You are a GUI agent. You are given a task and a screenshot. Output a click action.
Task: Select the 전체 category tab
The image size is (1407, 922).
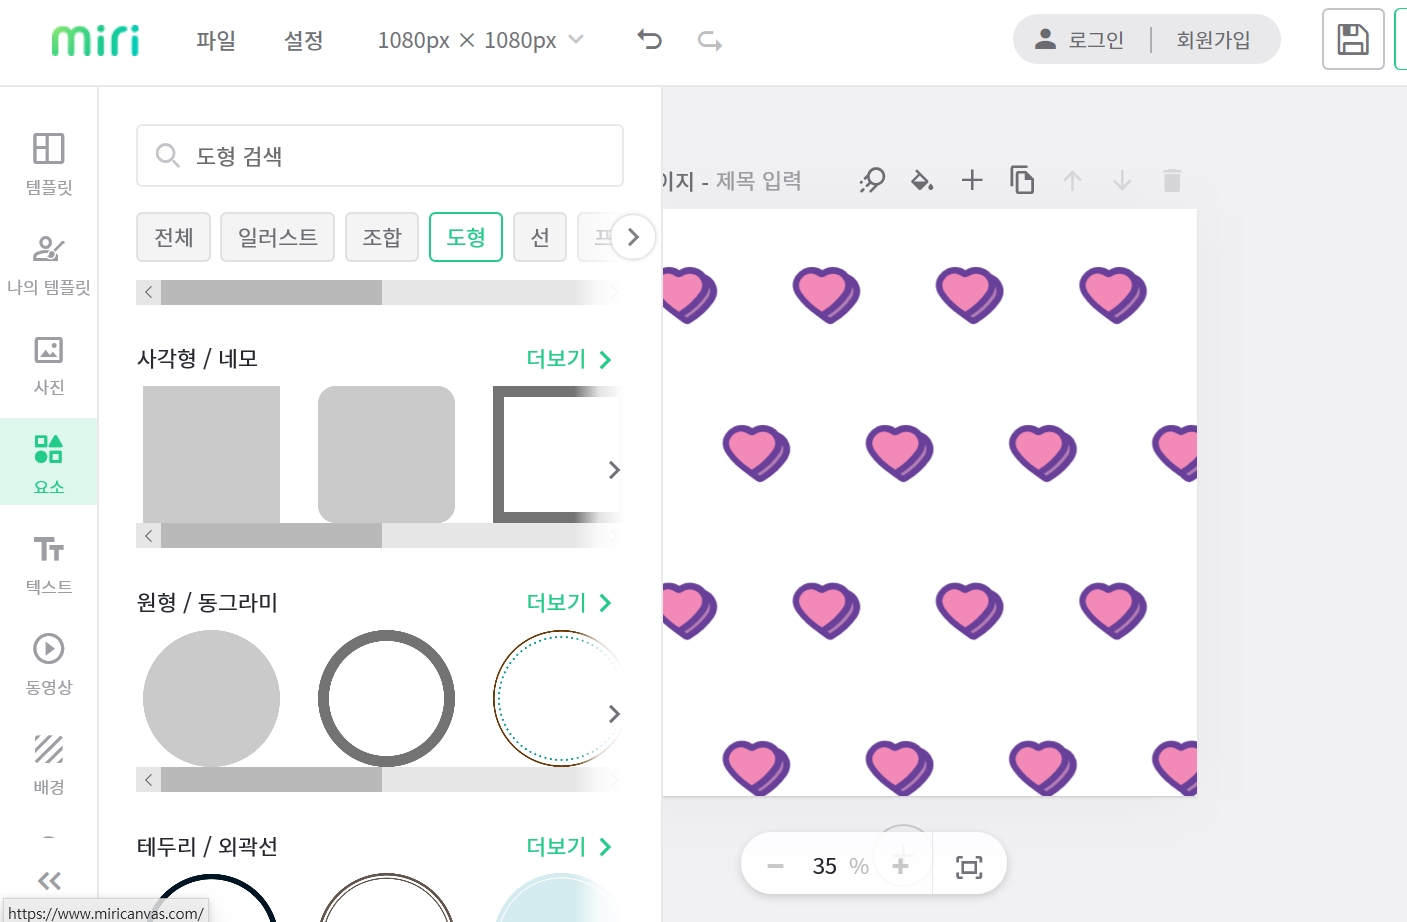pos(174,237)
